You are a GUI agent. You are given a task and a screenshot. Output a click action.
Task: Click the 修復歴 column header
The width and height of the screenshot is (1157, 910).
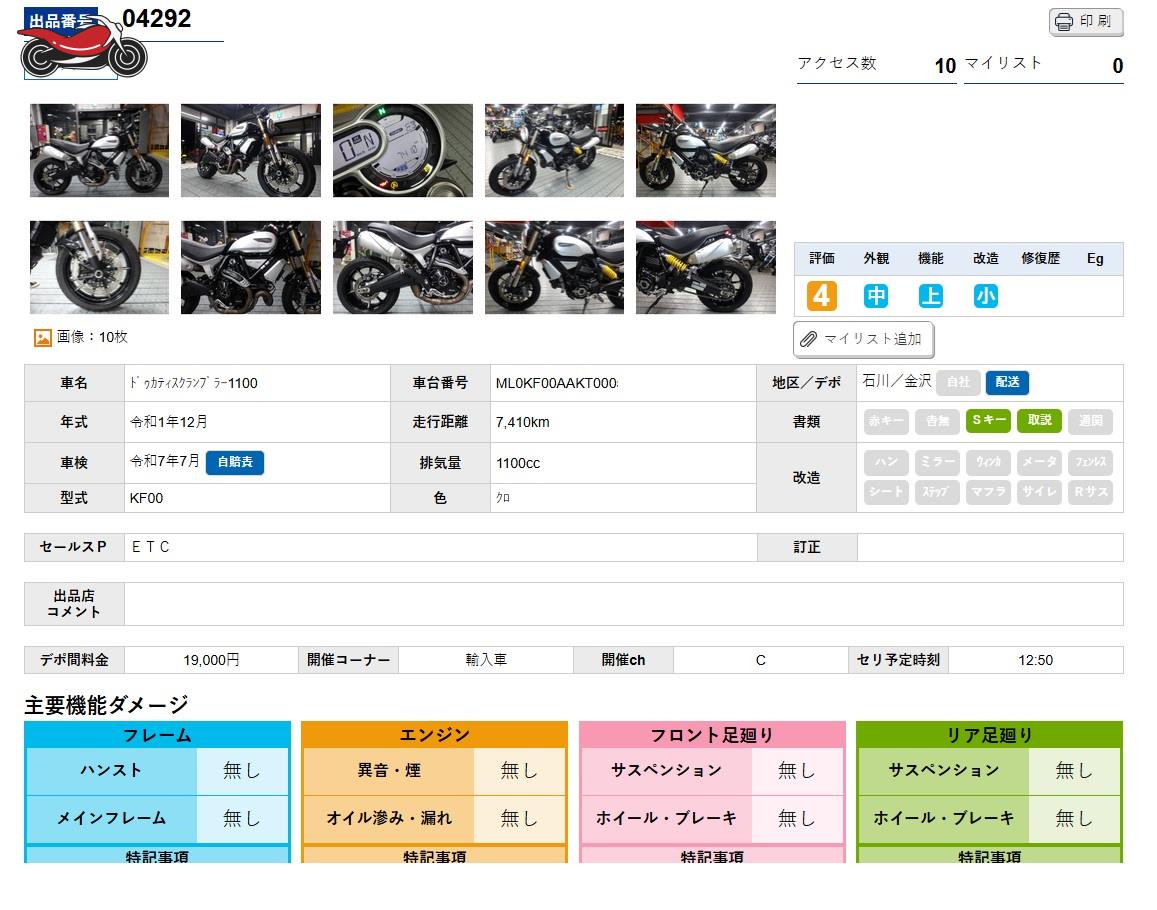[x=1040, y=258]
